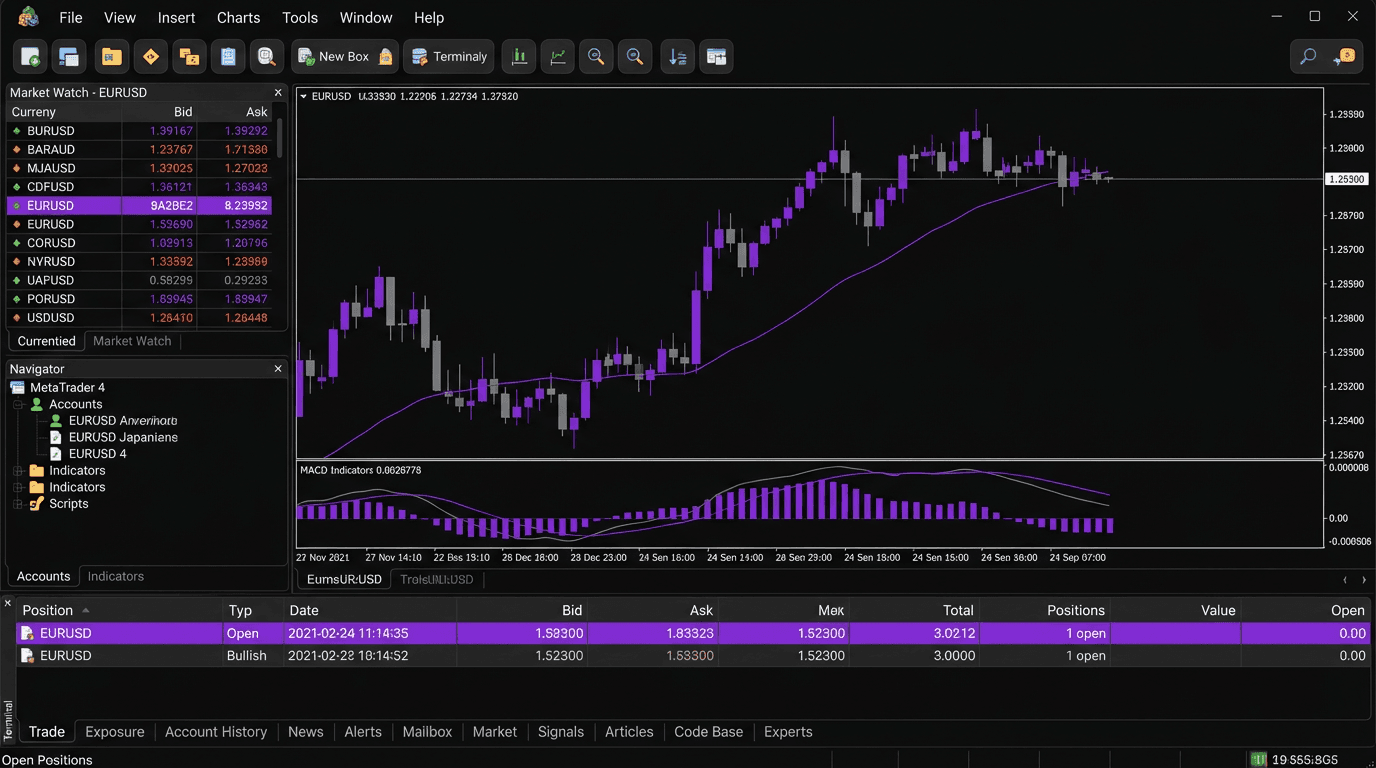Switch chart to line chart icon
Screen dimensions: 1376x768
coord(558,57)
